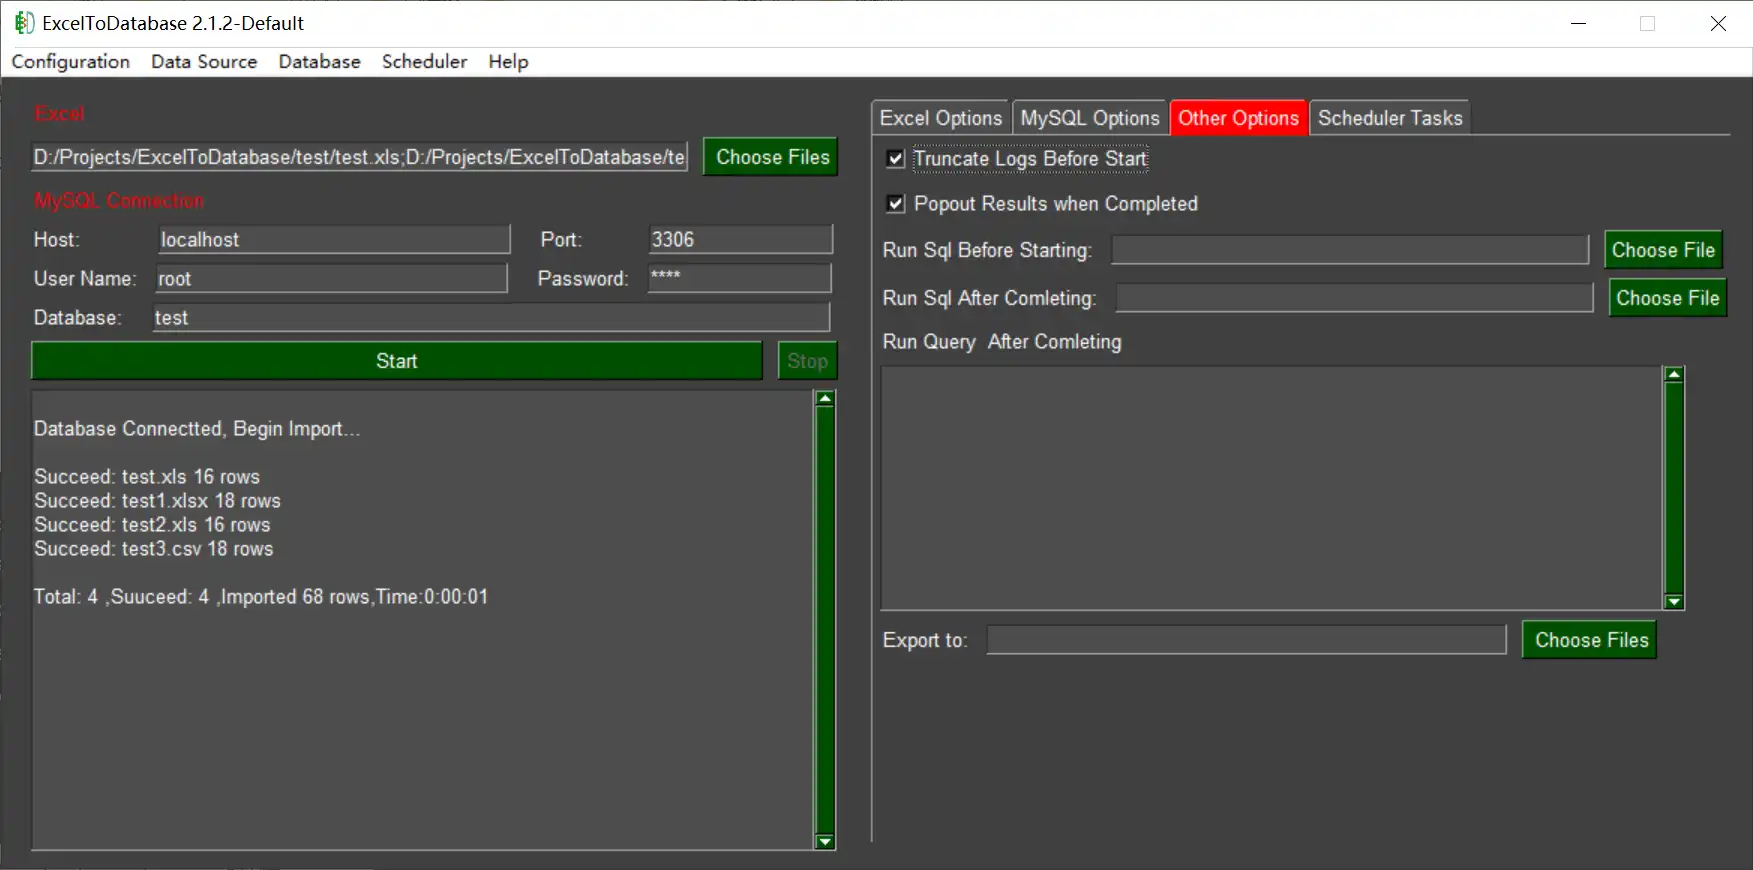Click the Port field showing 3306
The width and height of the screenshot is (1753, 870).
coord(740,239)
